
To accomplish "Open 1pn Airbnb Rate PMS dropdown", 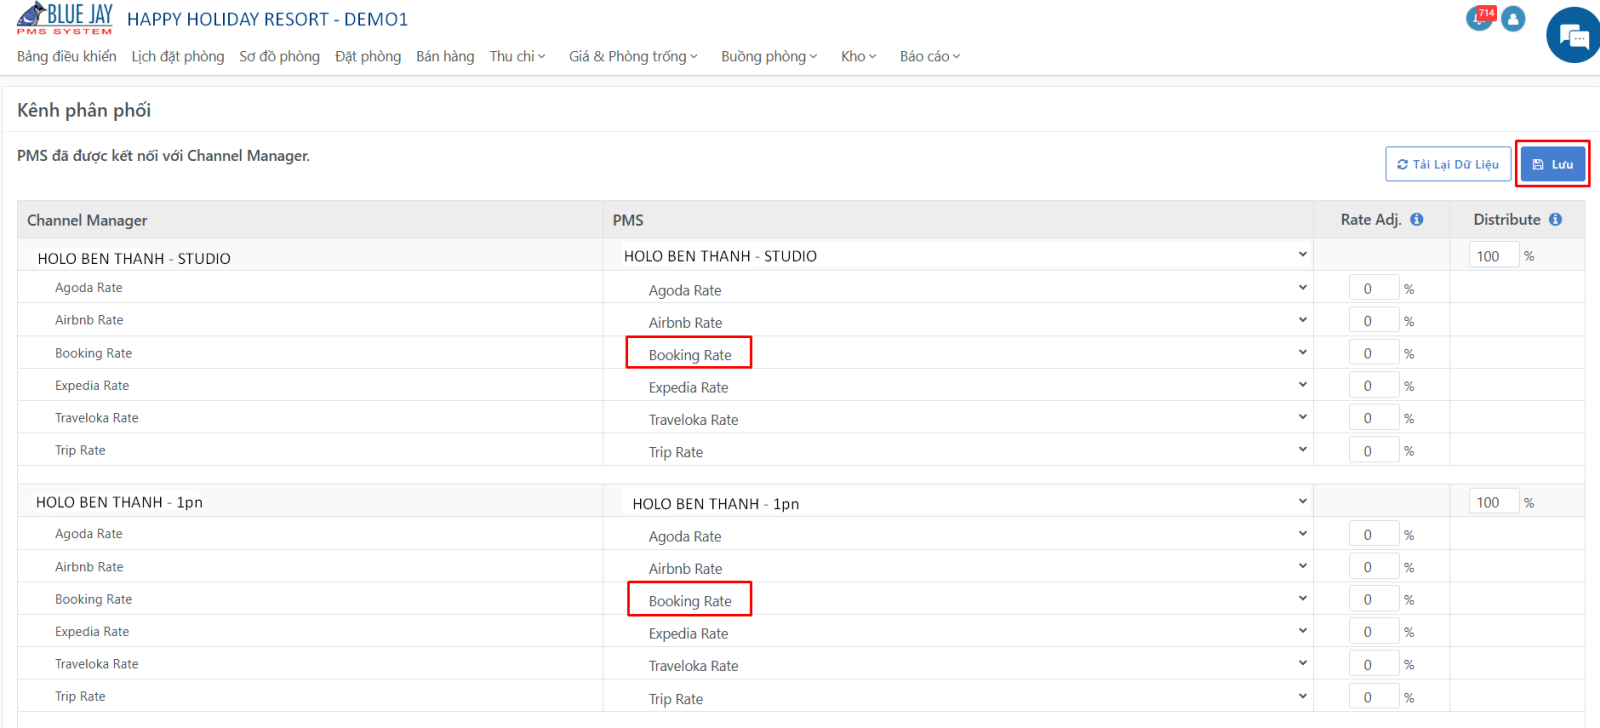I will (965, 567).
